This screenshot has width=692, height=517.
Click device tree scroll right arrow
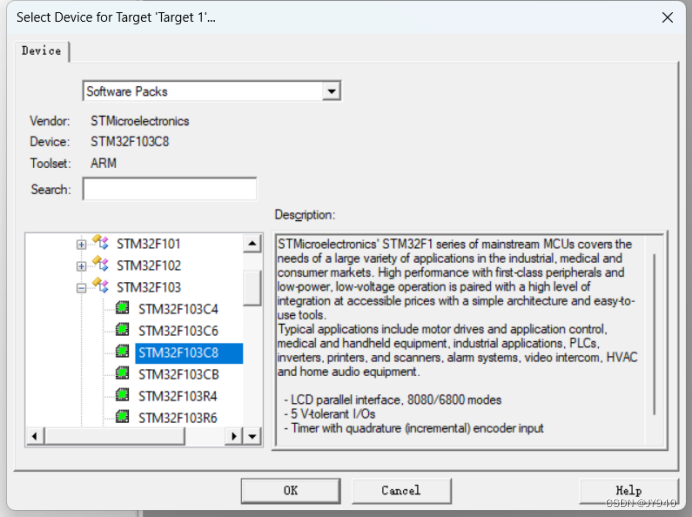[234, 437]
